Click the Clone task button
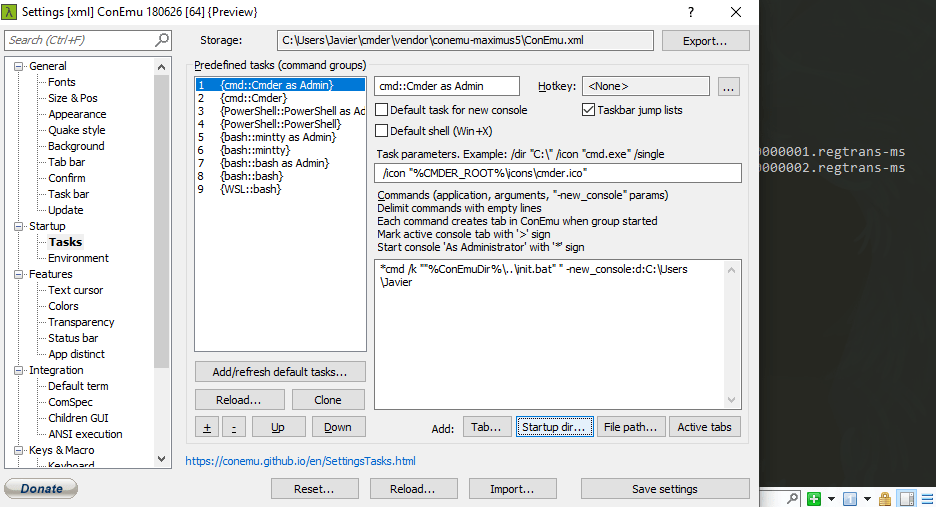 [x=328, y=400]
